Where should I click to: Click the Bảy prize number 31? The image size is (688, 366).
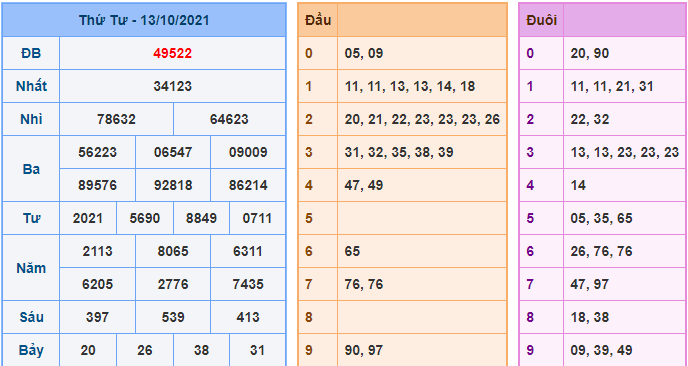coord(257,350)
